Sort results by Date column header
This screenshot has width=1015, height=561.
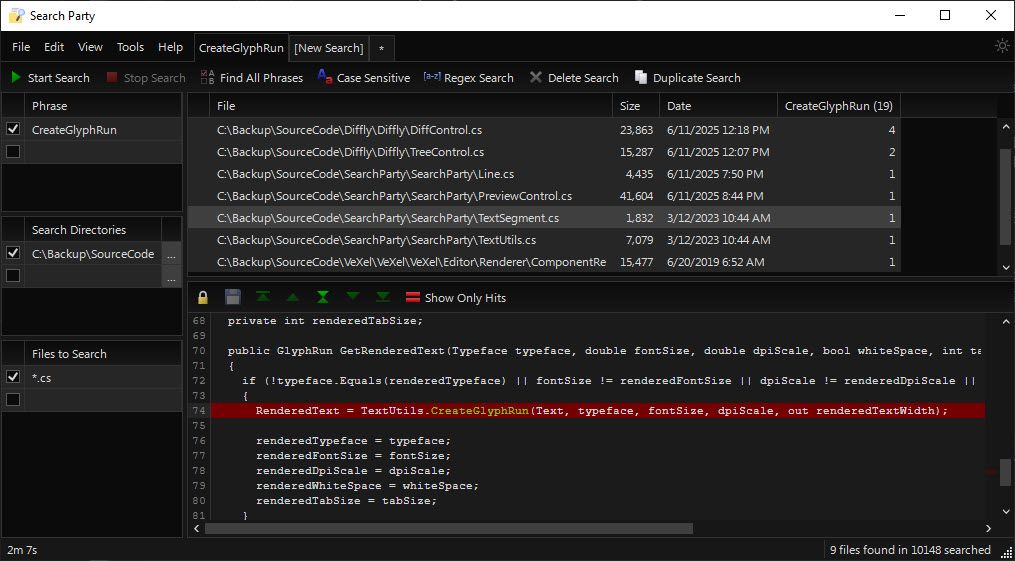tap(718, 105)
